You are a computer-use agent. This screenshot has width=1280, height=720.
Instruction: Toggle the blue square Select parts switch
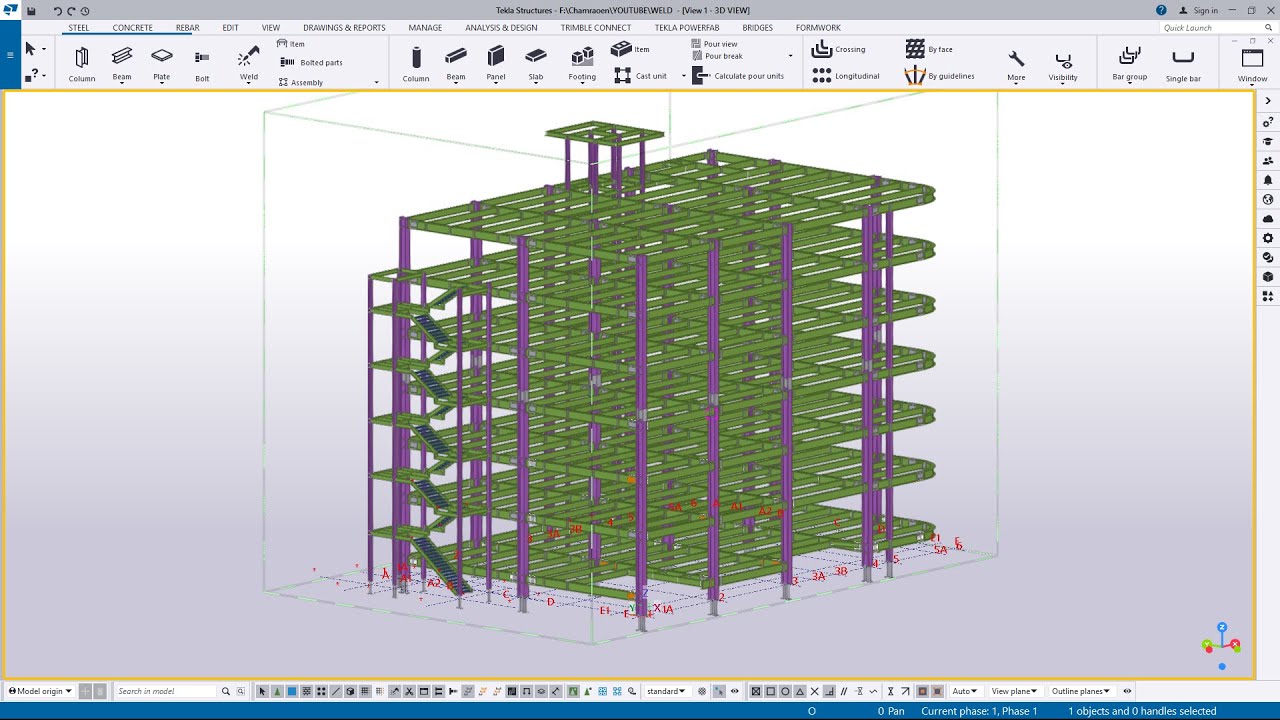coord(292,691)
